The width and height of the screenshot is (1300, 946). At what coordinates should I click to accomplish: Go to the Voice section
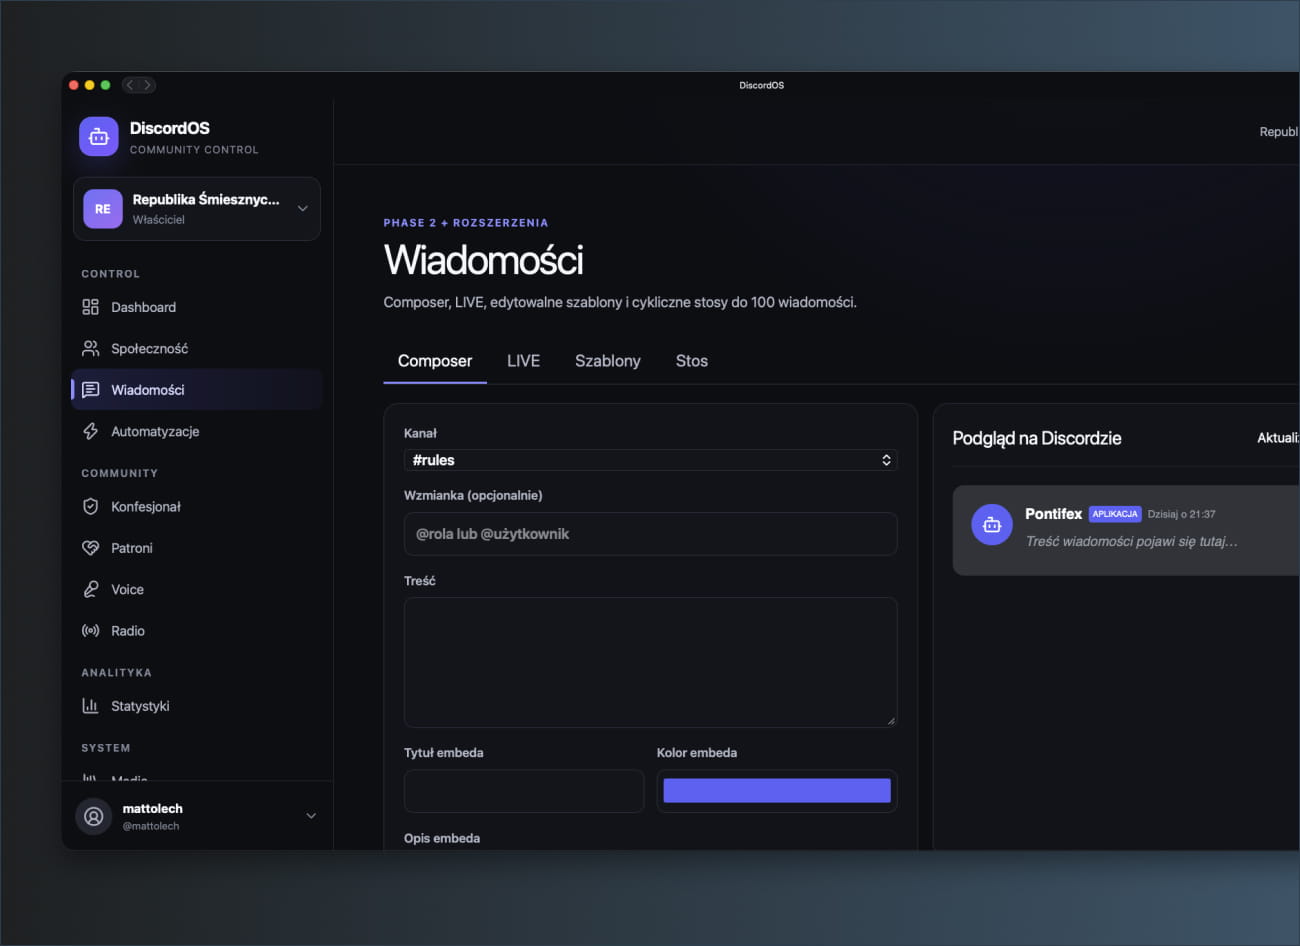(x=197, y=589)
